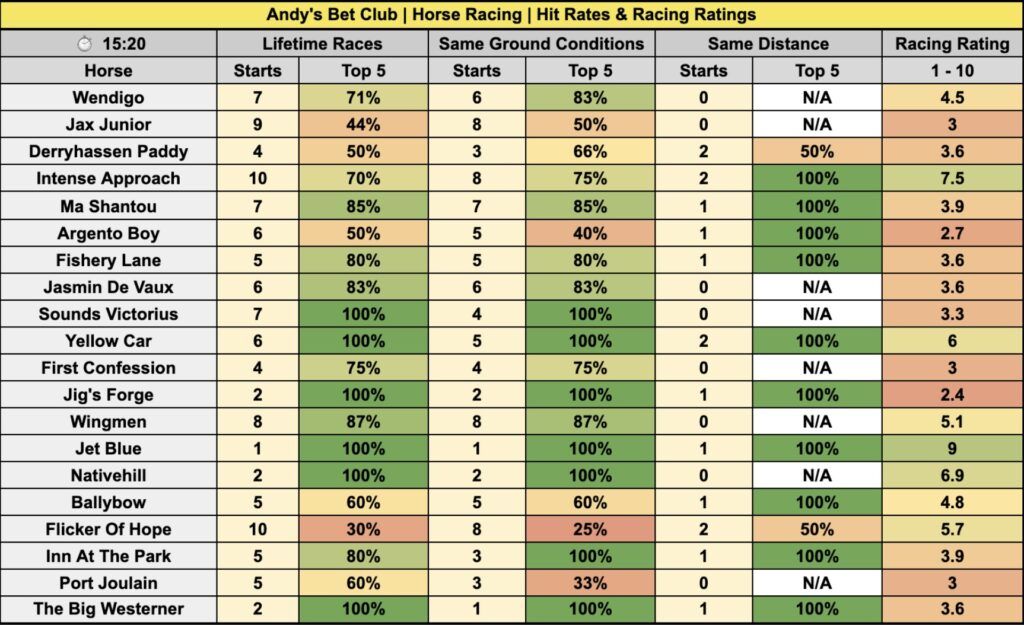Select the 1 - 10 subheader cell
Viewport: 1024px width, 625px height.
(952, 71)
